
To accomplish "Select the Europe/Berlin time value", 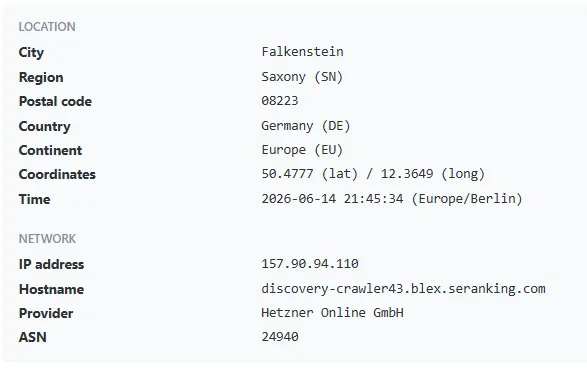I will [392, 199].
